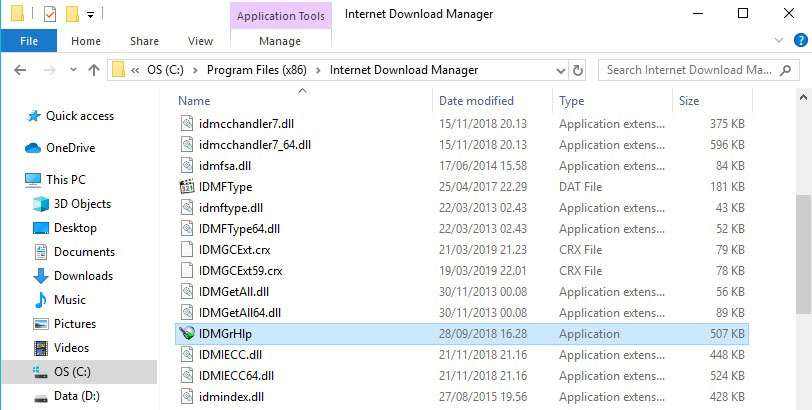
Task: Click OS (C:) in the address bar
Action: 165,70
